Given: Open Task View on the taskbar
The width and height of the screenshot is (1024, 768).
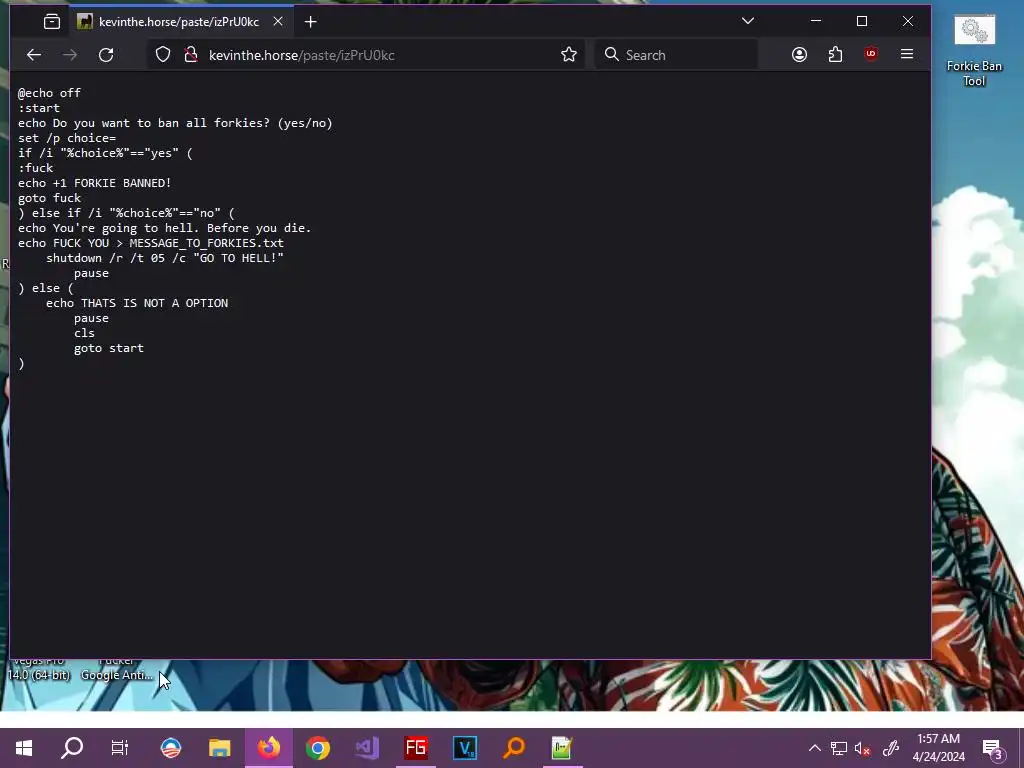Looking at the screenshot, I should [x=120, y=748].
